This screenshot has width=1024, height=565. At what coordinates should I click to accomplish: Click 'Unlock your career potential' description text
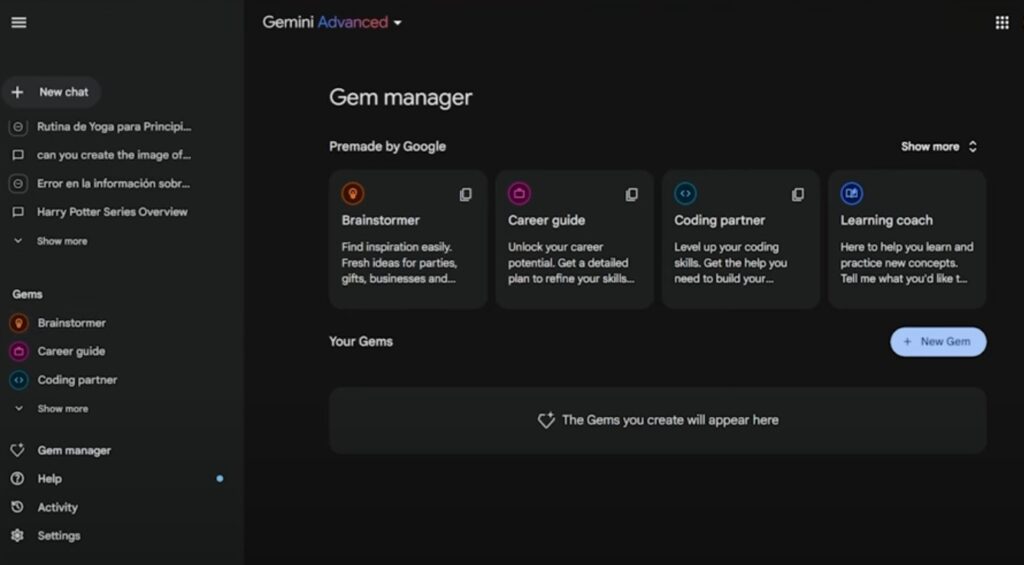[571, 263]
